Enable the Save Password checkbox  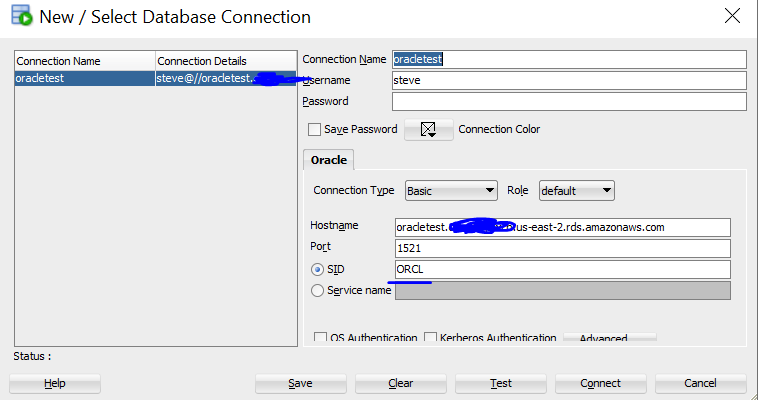tap(315, 130)
